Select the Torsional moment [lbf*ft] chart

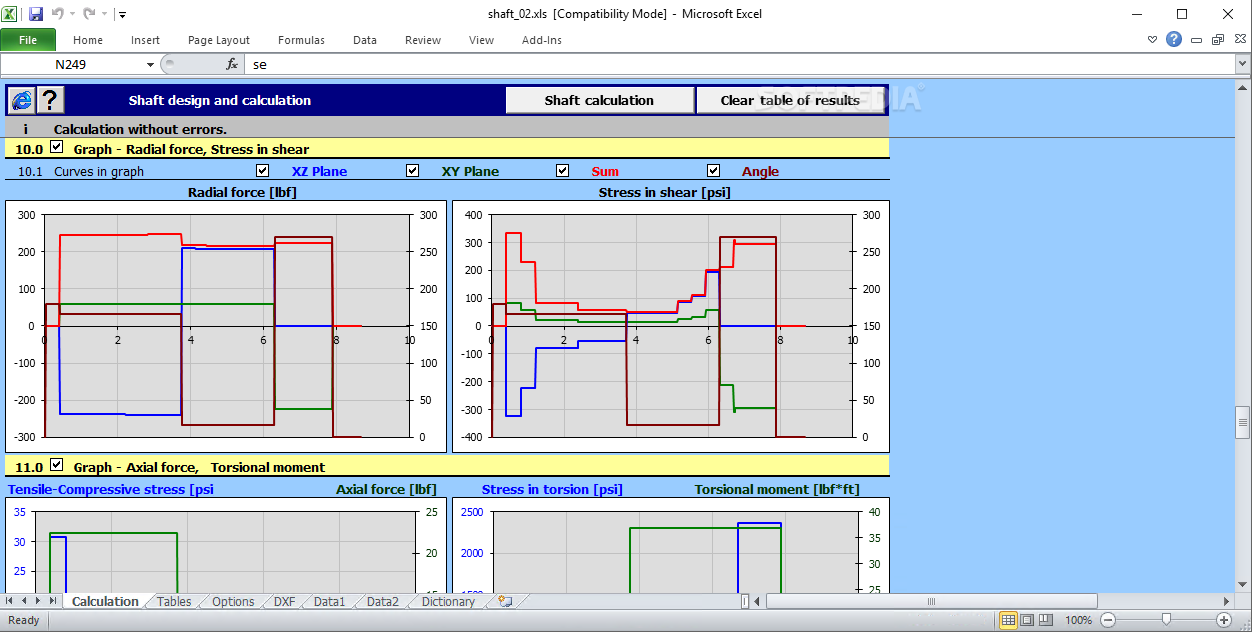671,545
